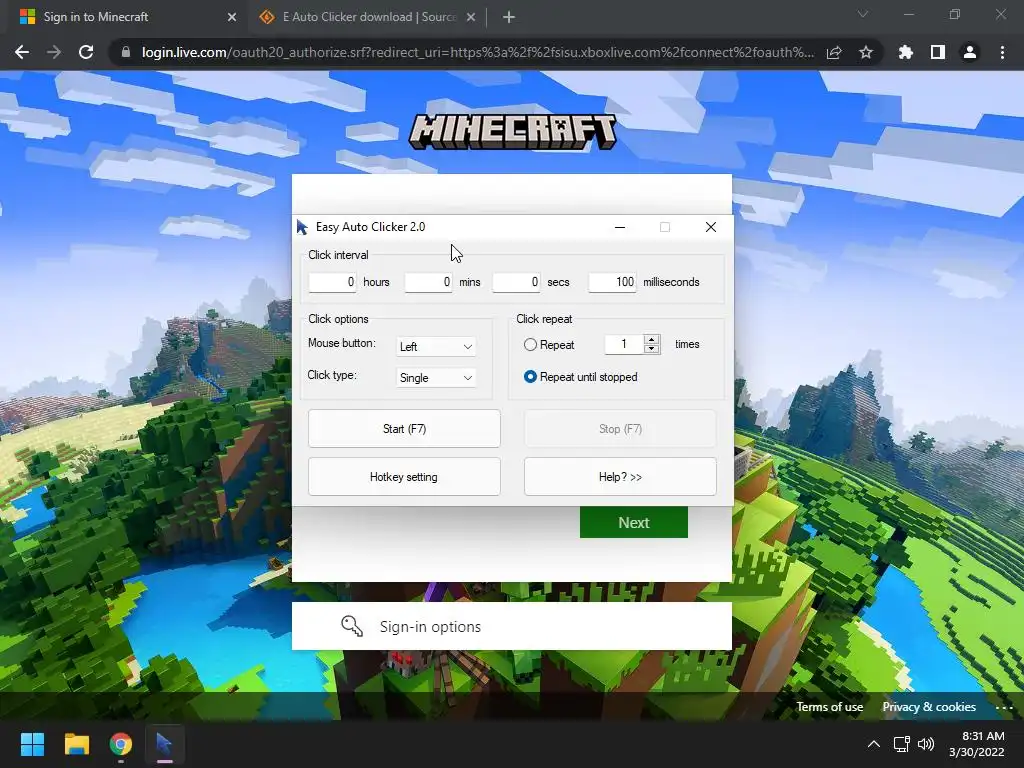Click the Minecraft logo
1024x768 pixels.
[x=513, y=131]
